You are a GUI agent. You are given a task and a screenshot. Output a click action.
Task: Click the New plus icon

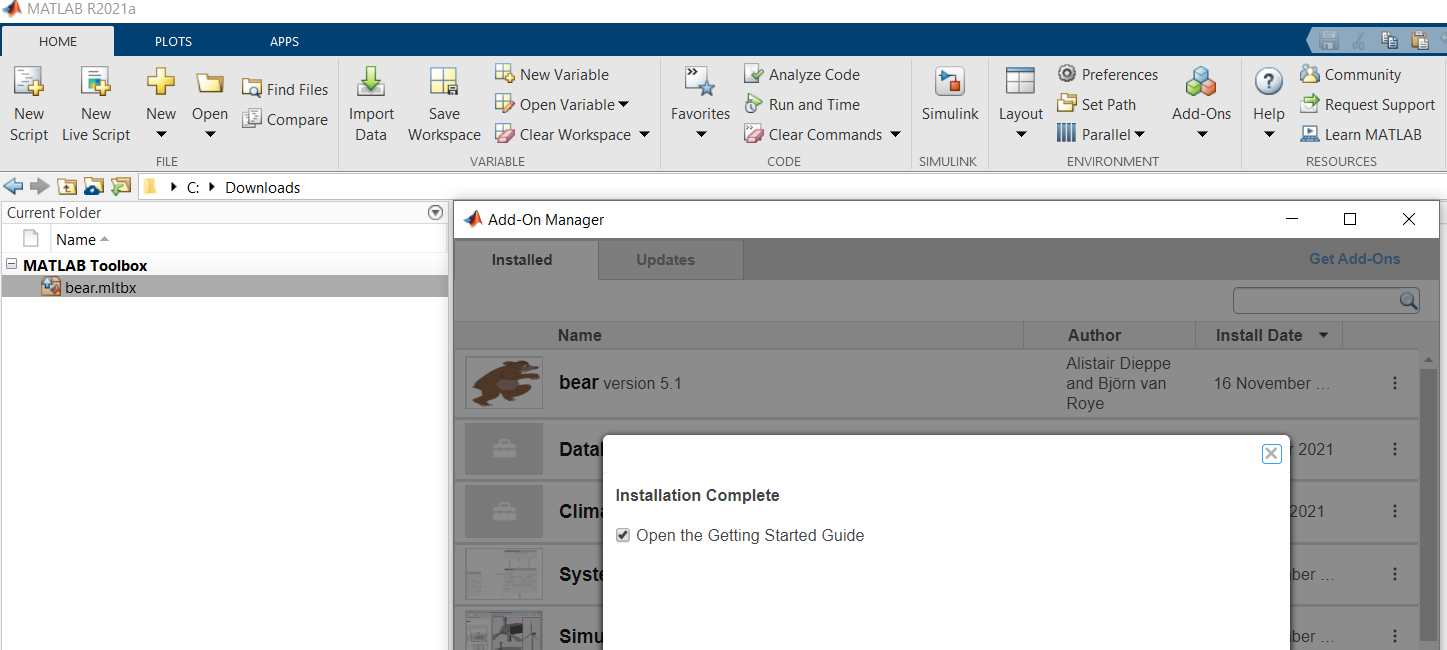160,82
